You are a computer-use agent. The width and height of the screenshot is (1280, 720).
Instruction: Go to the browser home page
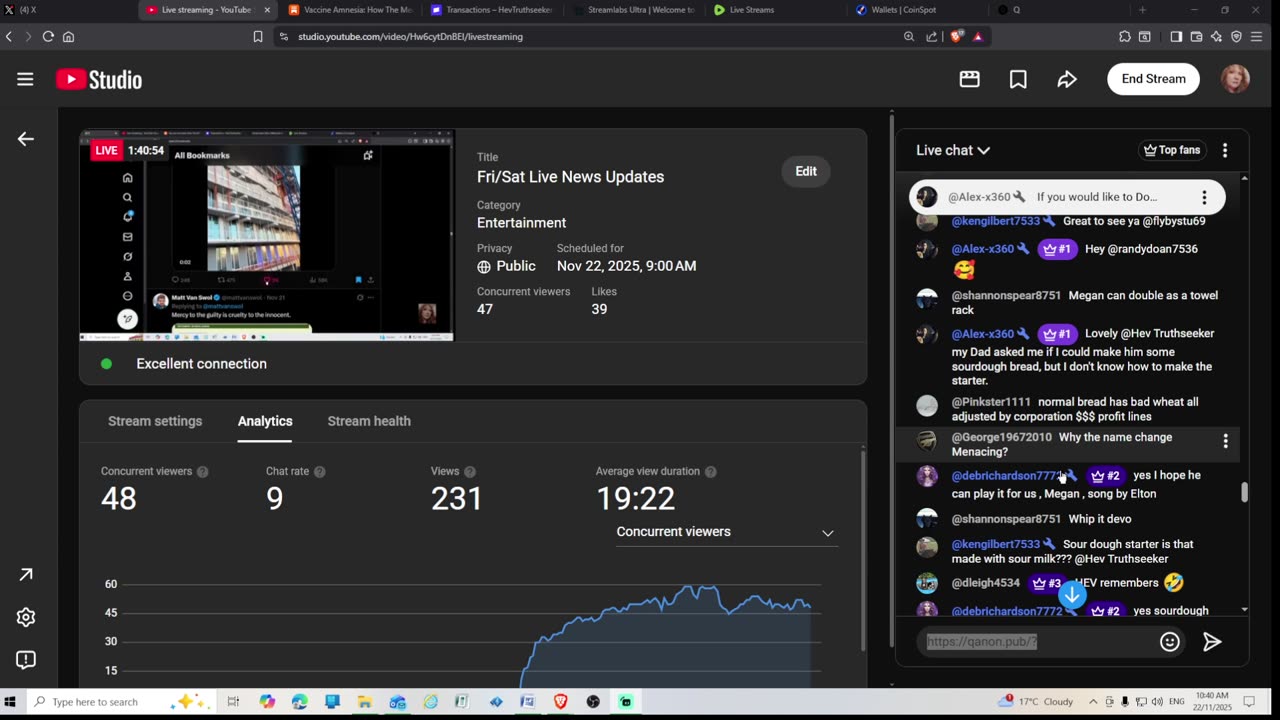pos(68,37)
